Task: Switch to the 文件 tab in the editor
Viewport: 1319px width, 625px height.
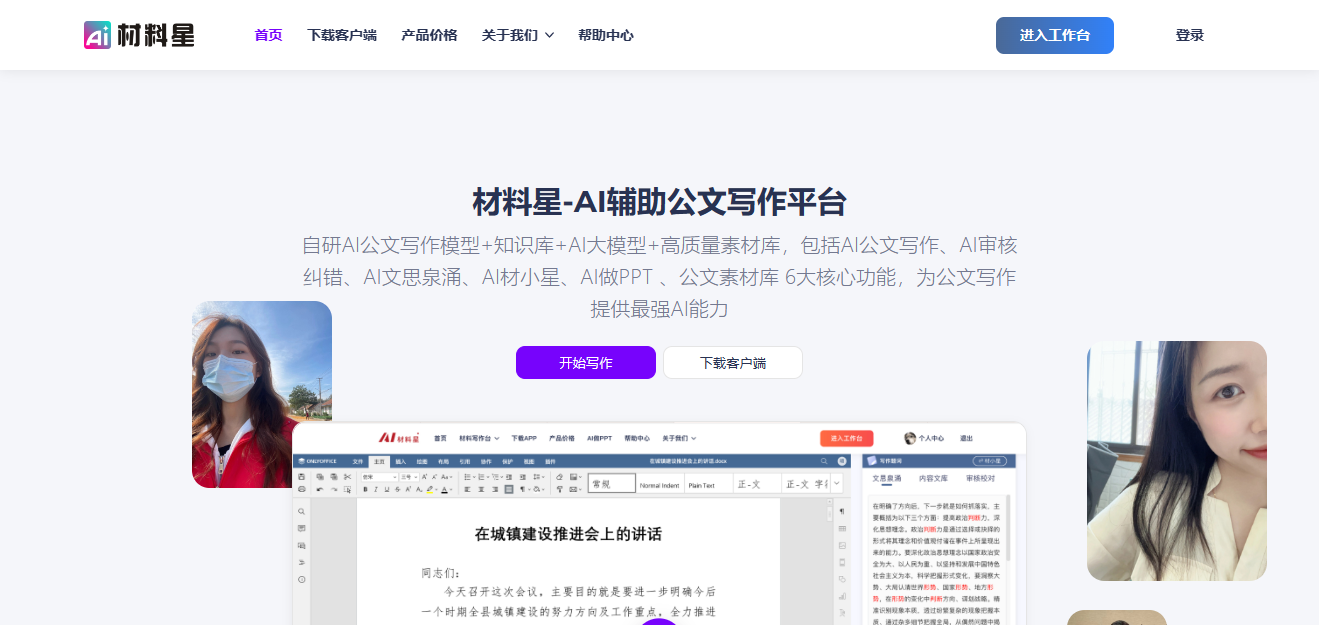Action: [x=358, y=461]
